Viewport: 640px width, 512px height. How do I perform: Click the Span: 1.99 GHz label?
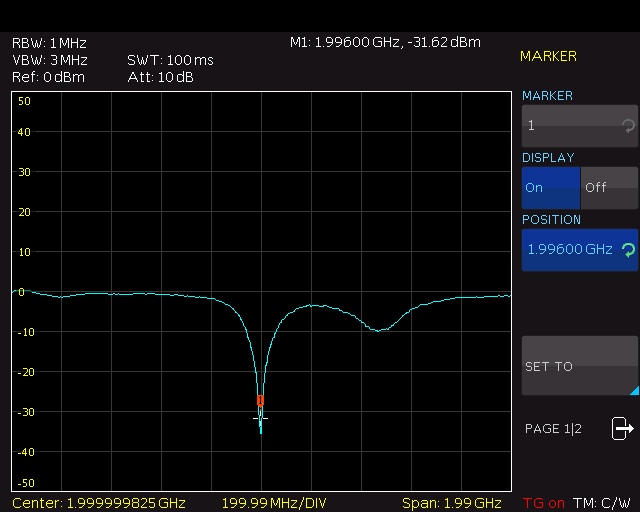(x=451, y=503)
